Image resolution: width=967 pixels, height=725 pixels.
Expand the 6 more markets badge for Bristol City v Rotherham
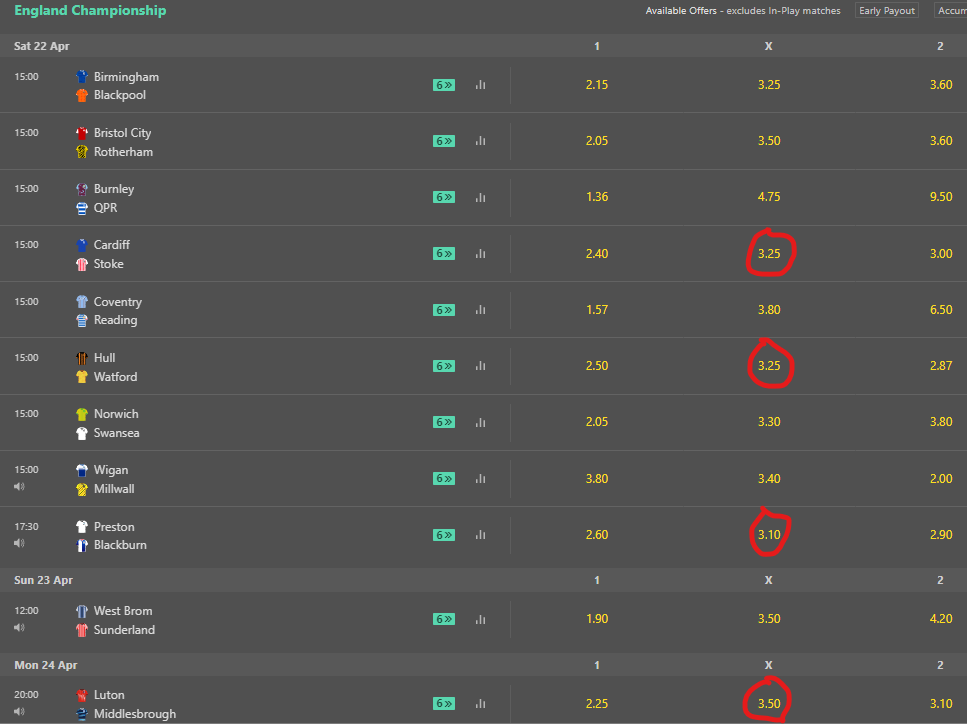444,141
